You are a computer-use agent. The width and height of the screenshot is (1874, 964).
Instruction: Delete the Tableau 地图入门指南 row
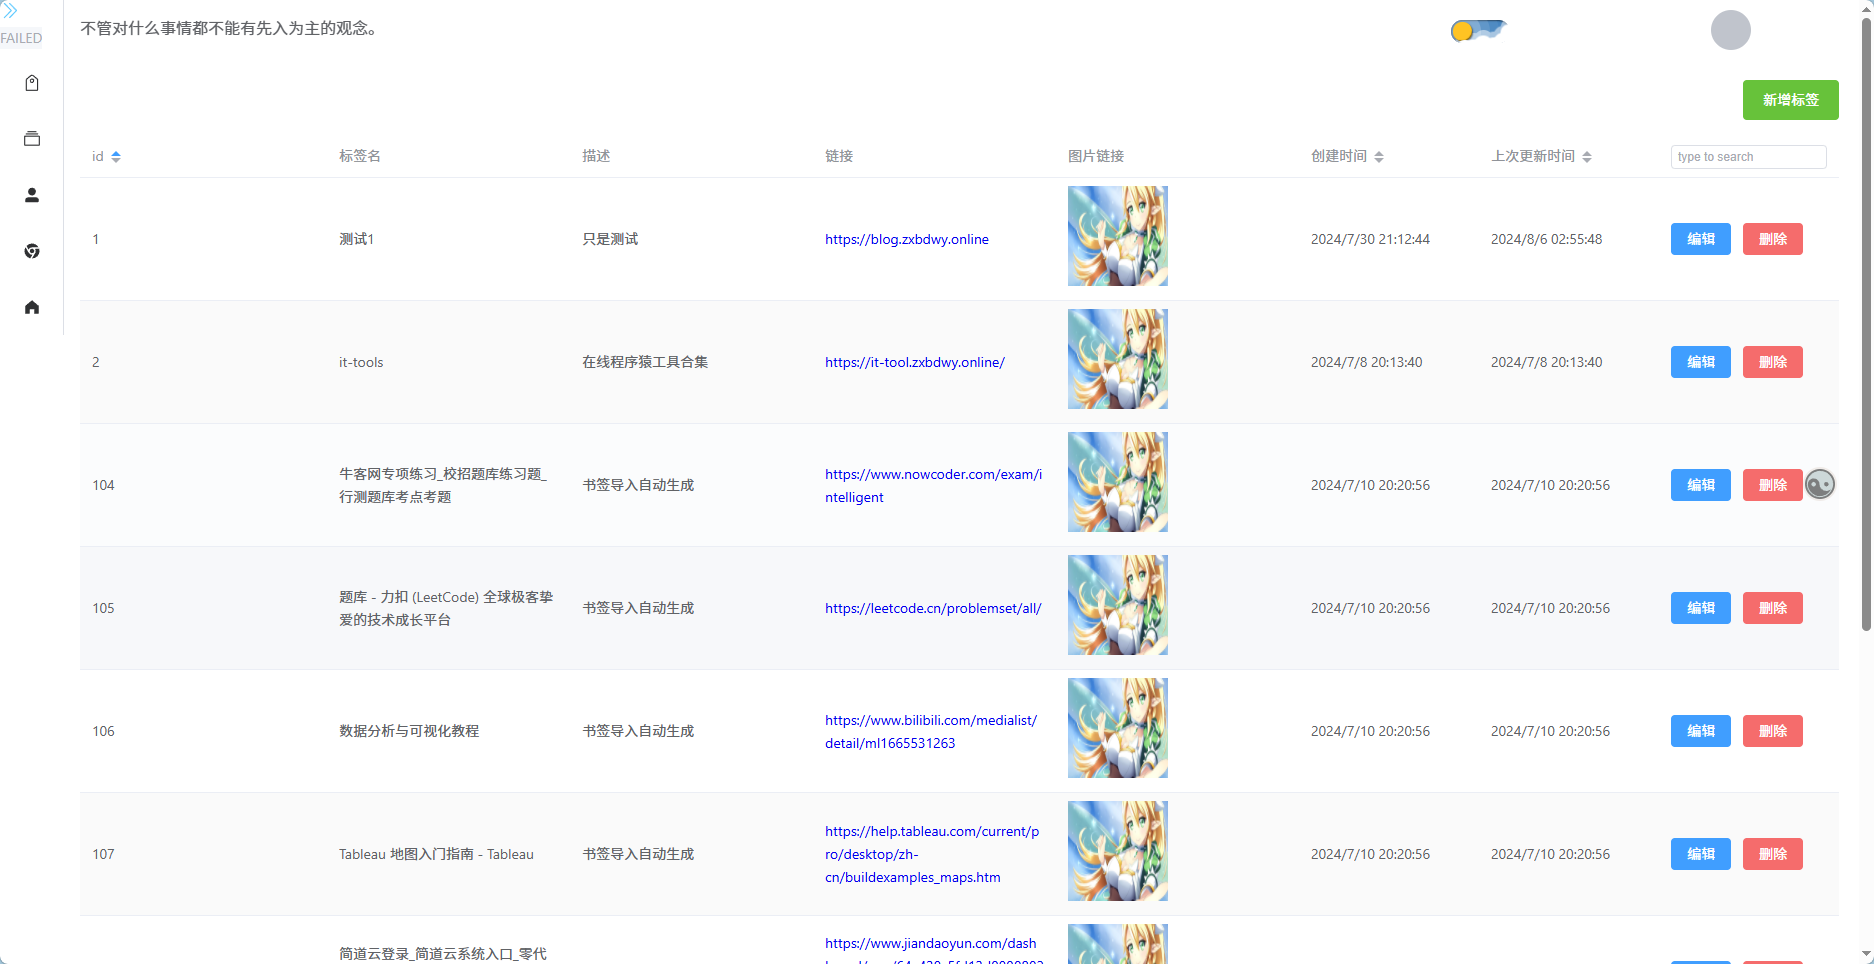coord(1772,854)
